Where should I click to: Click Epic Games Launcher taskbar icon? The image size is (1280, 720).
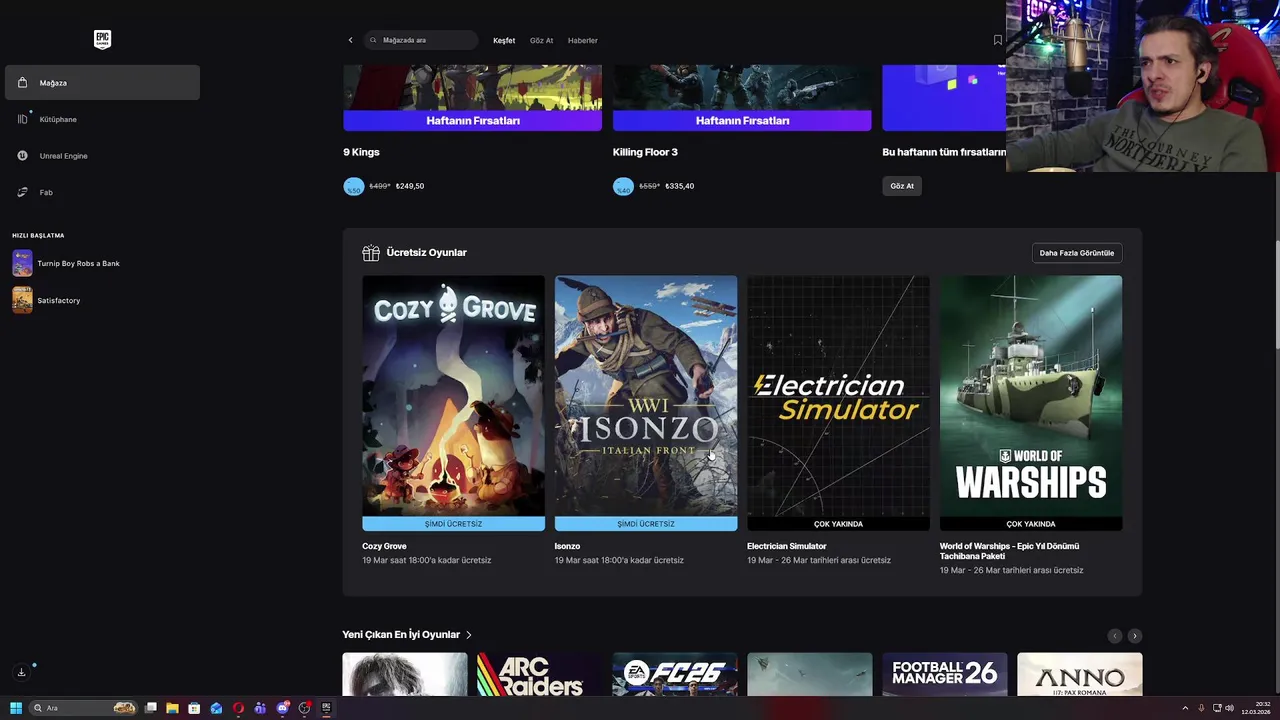click(326, 708)
